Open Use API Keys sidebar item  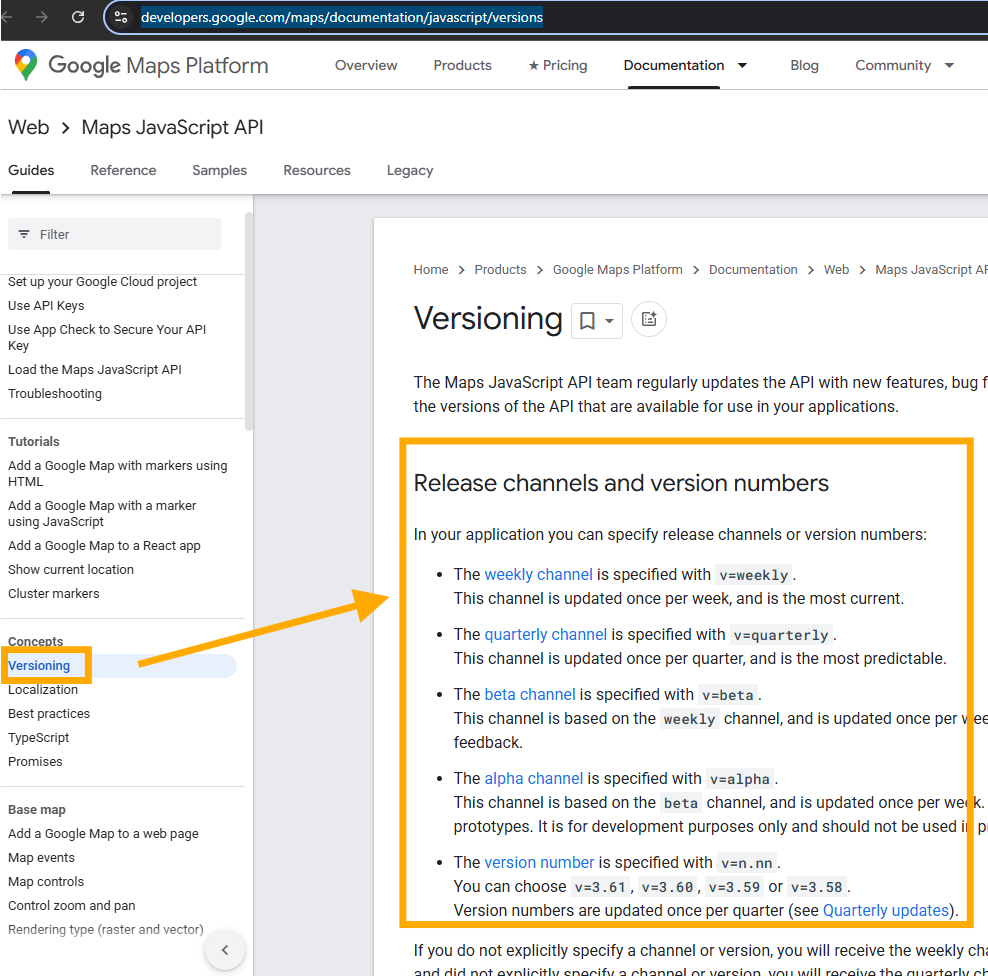pyautogui.click(x=46, y=306)
